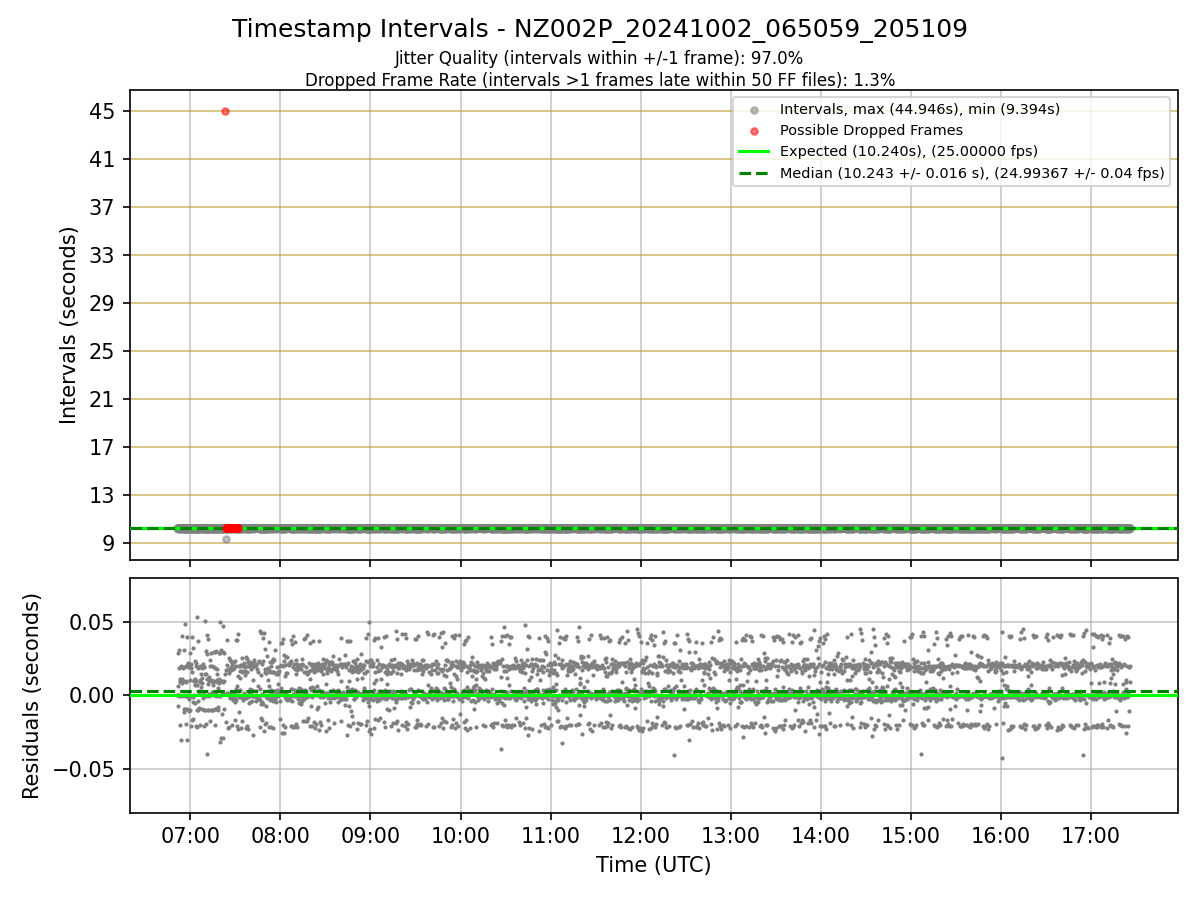Image resolution: width=1200 pixels, height=900 pixels.
Task: Click the 'Intervals (seconds)' y-axis label
Action: tap(68, 325)
